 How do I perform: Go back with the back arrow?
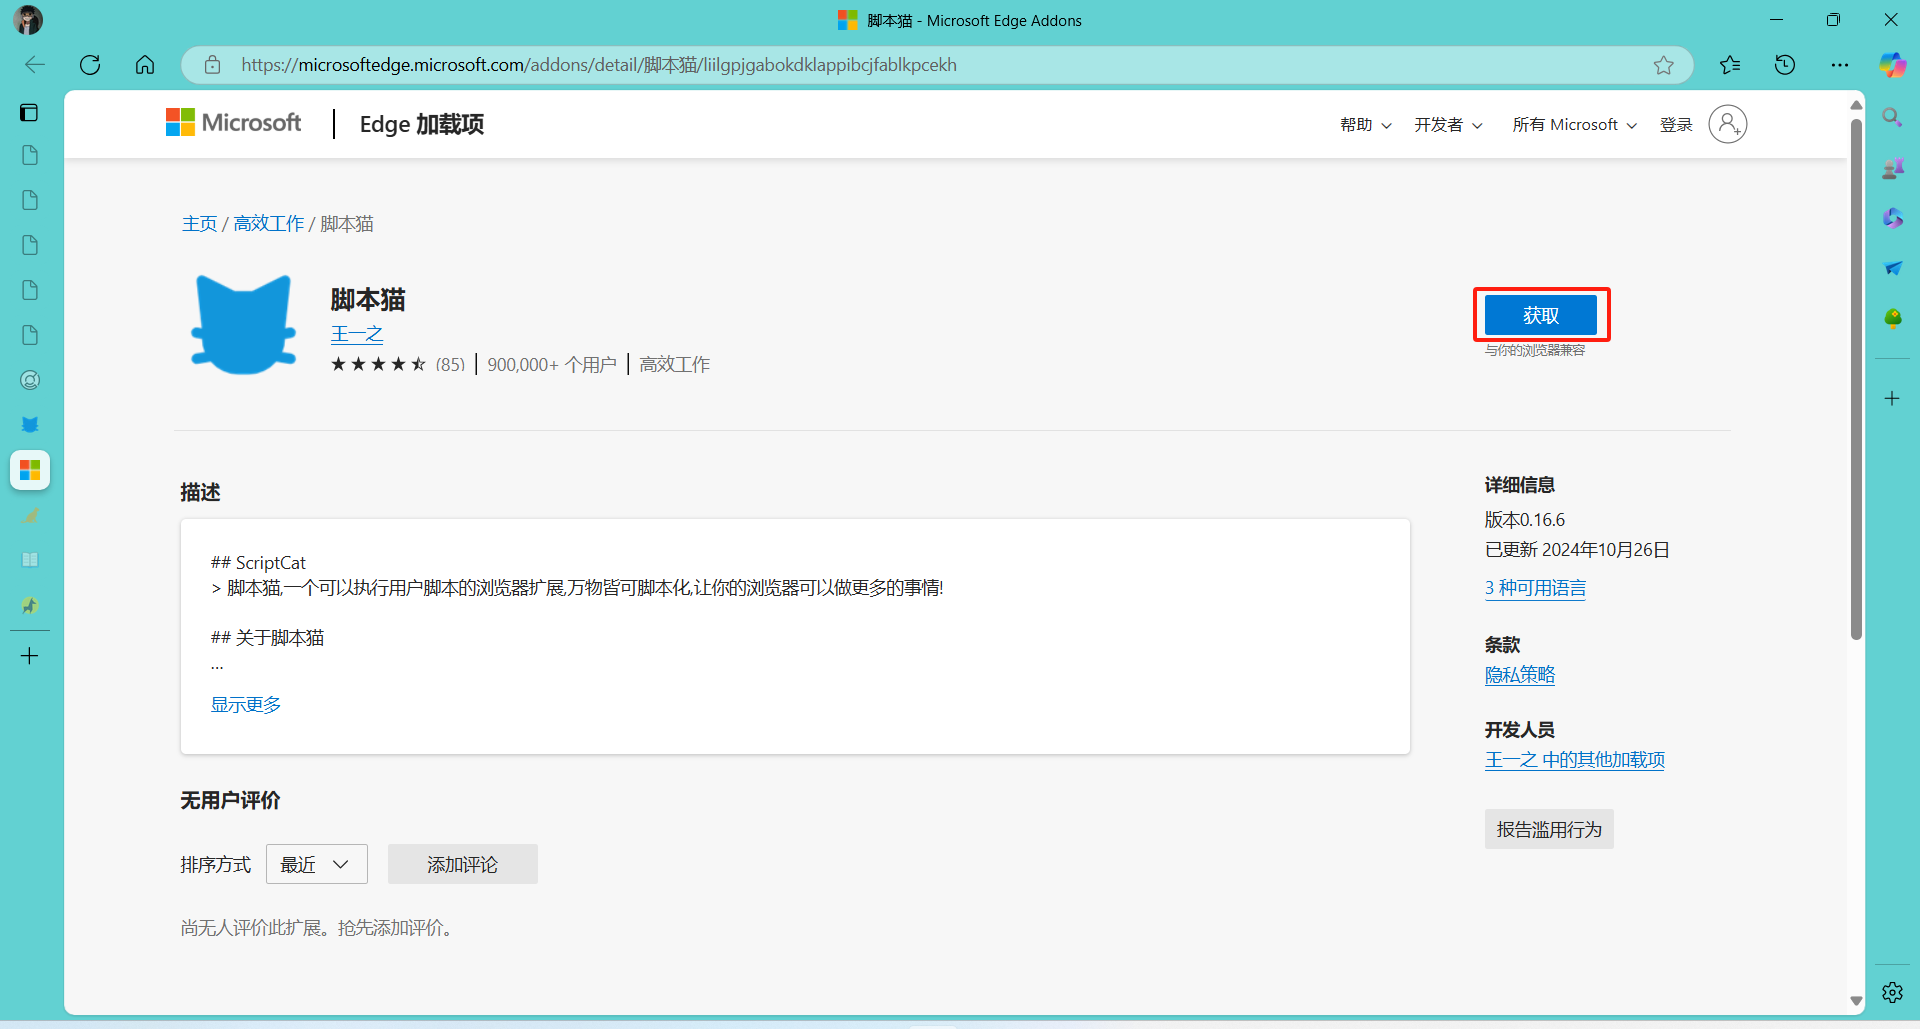tap(35, 65)
